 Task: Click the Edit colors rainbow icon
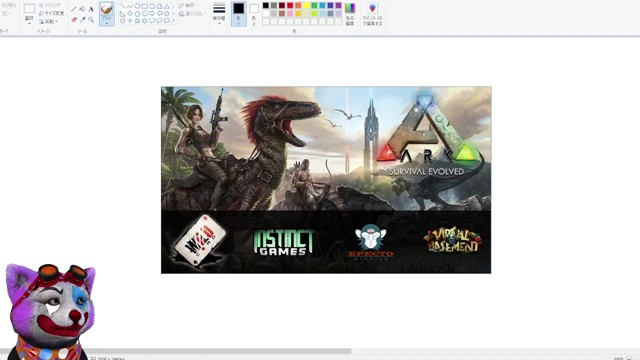(350, 14)
